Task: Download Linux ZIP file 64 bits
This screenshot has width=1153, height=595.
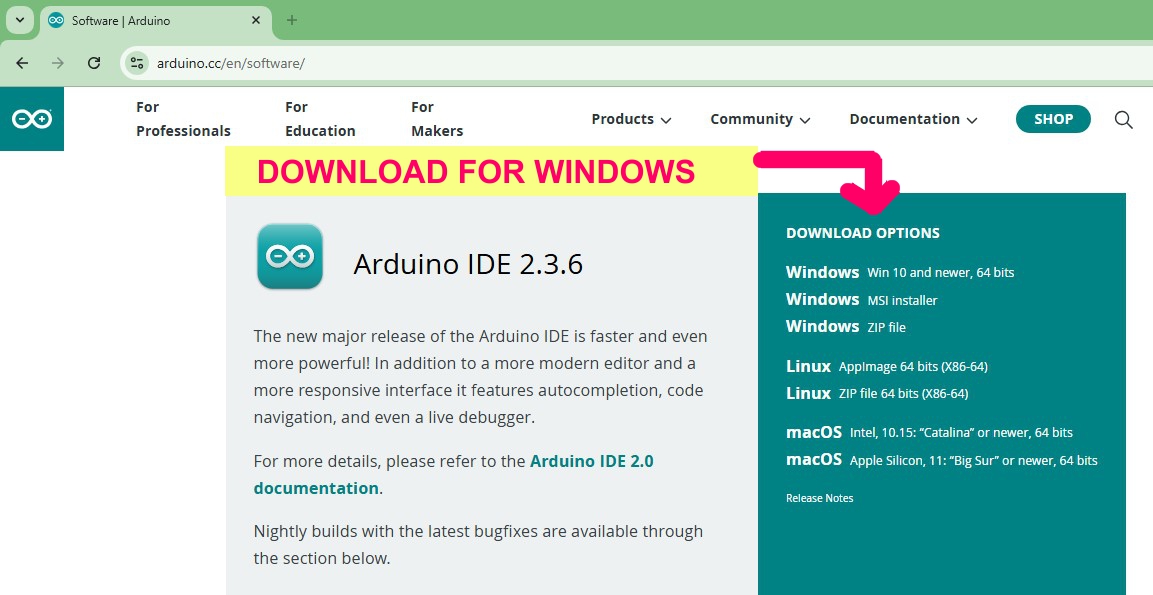Action: coord(877,393)
